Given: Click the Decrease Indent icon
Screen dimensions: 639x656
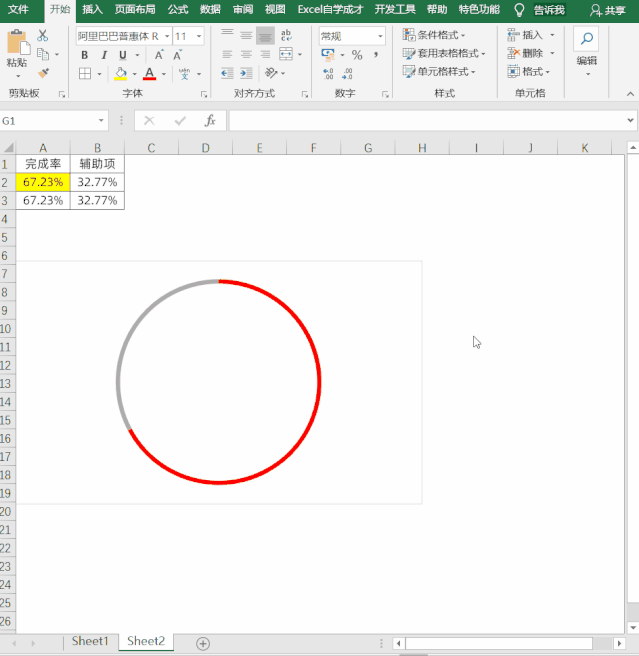Looking at the screenshot, I should [x=227, y=73].
